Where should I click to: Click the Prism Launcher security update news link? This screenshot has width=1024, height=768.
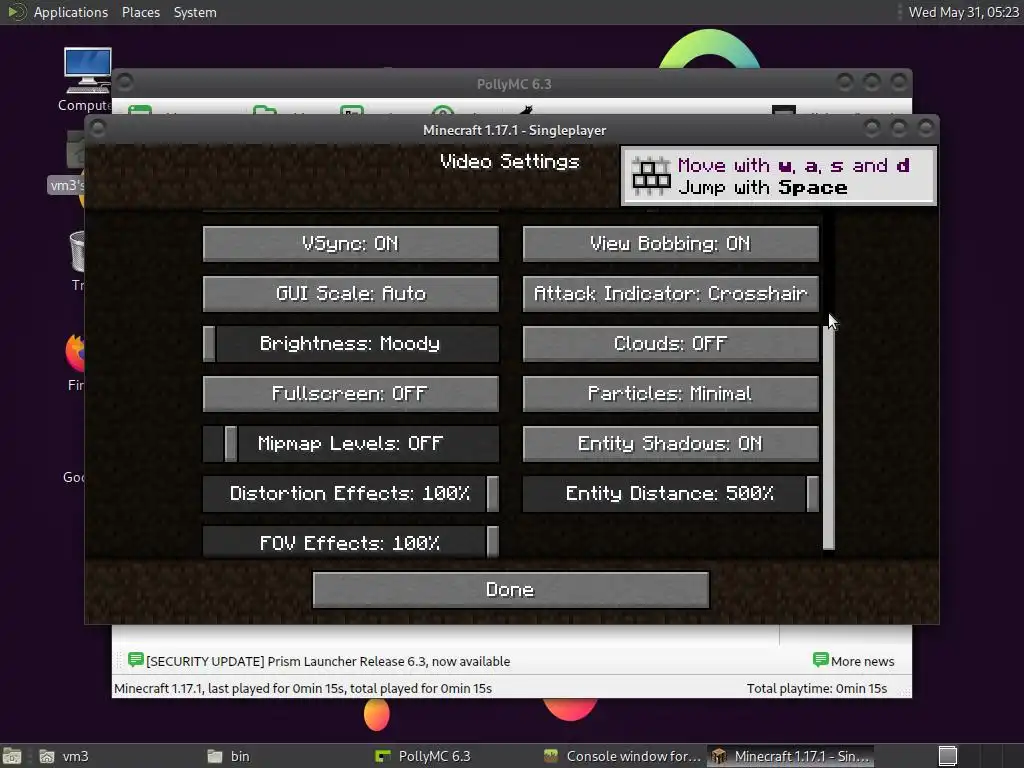[x=328, y=661]
